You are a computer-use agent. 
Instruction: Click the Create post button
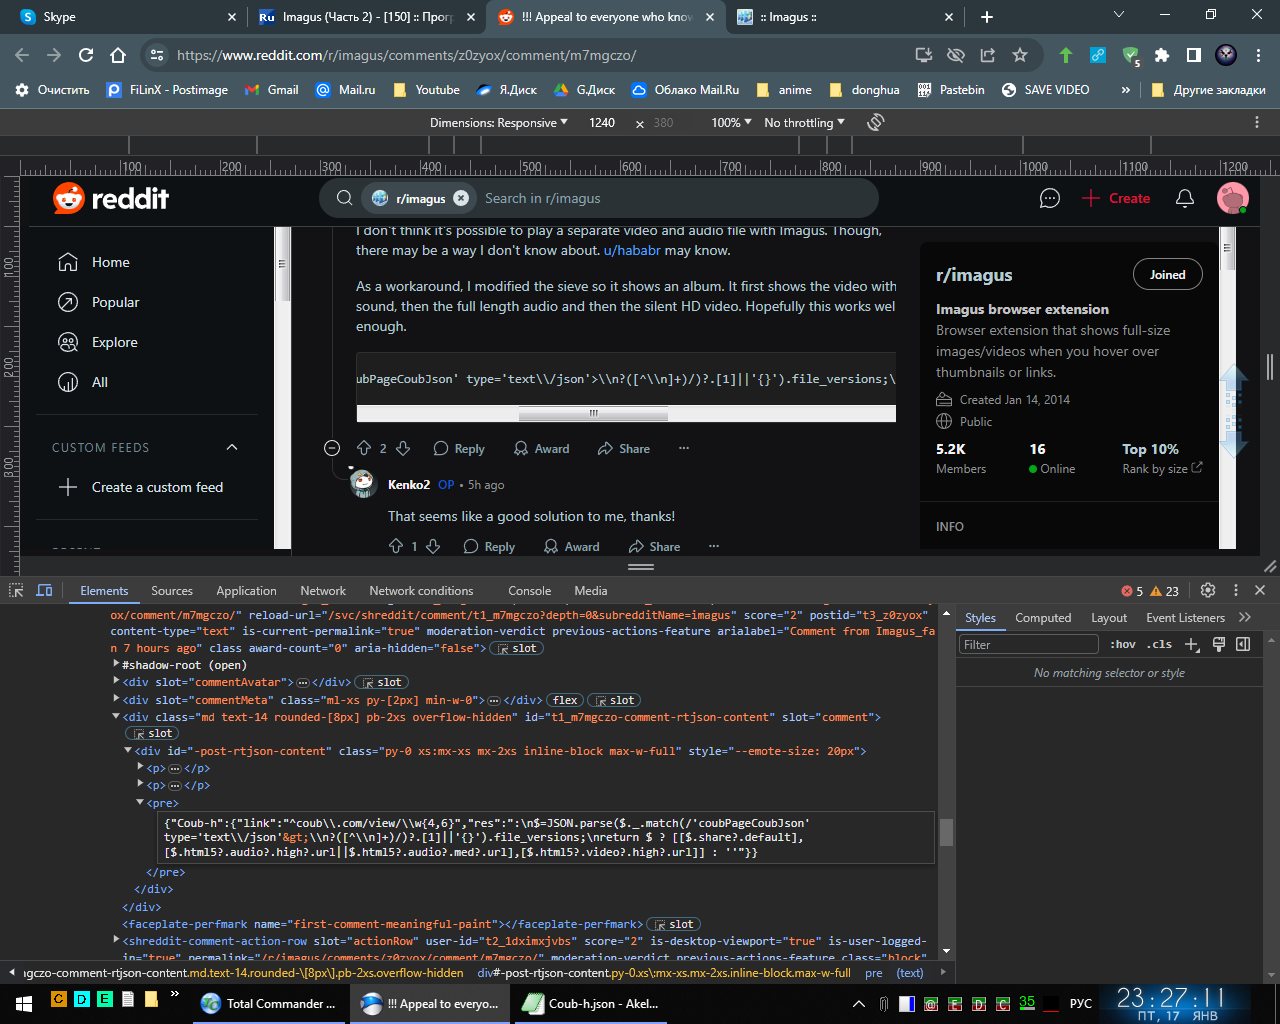[1116, 198]
